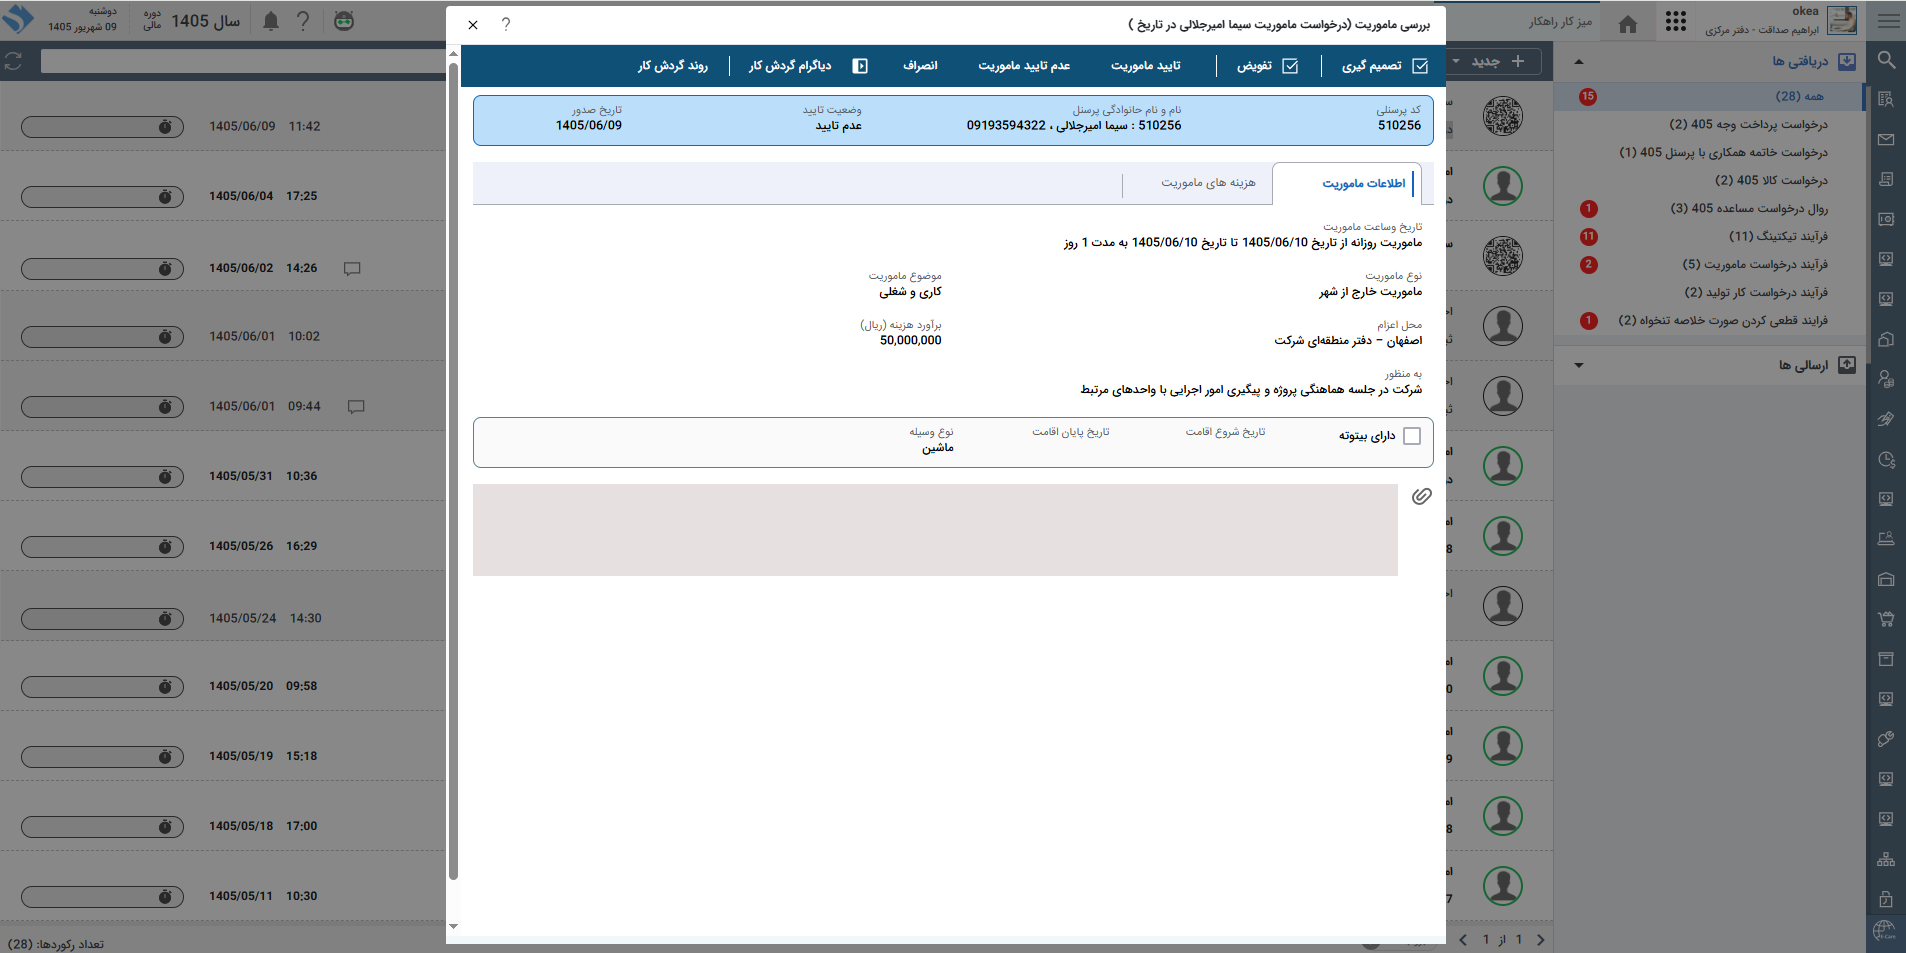The width and height of the screenshot is (1906, 953).
Task: Collapse the دریافتی ها section arrow
Action: click(1579, 62)
